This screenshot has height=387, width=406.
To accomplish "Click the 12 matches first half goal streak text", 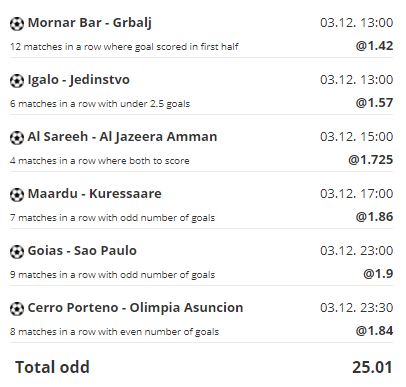I will (x=124, y=47).
